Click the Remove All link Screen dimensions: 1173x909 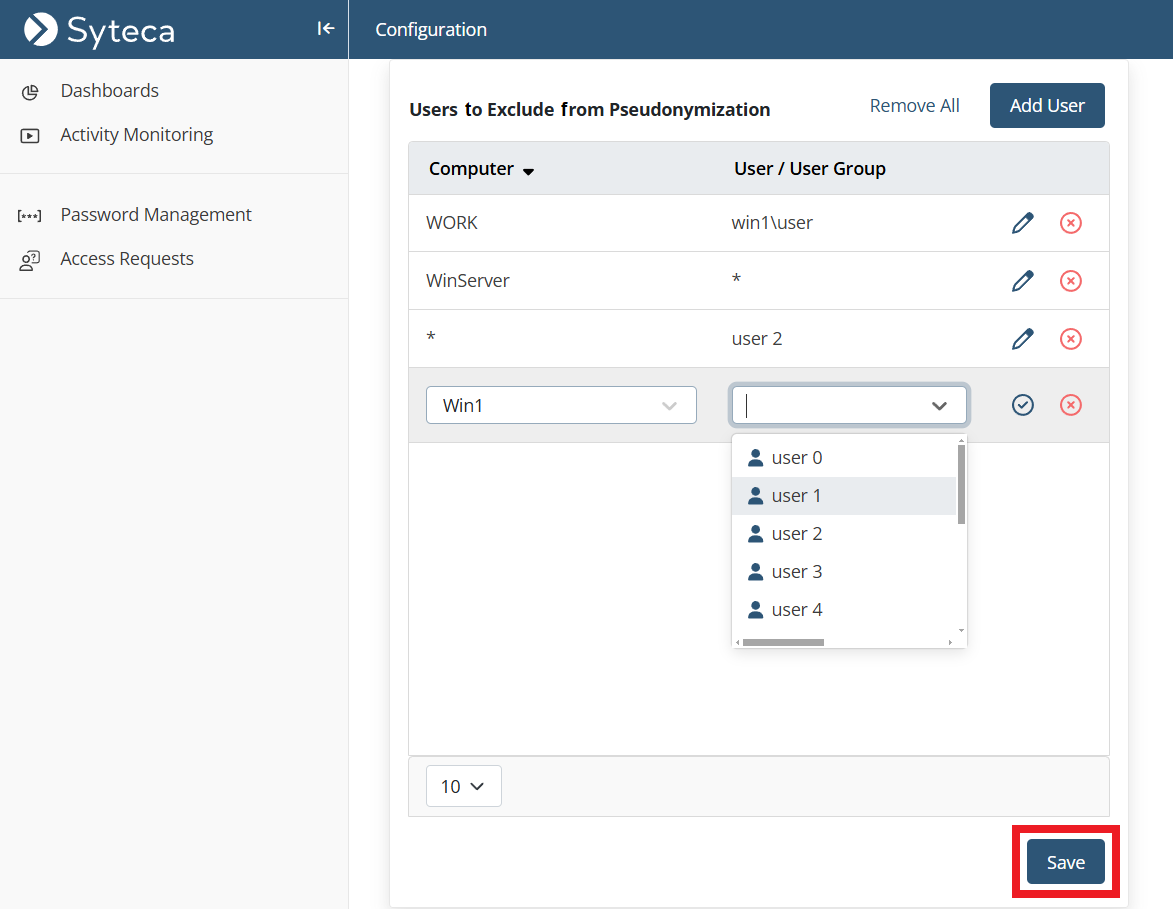[914, 106]
